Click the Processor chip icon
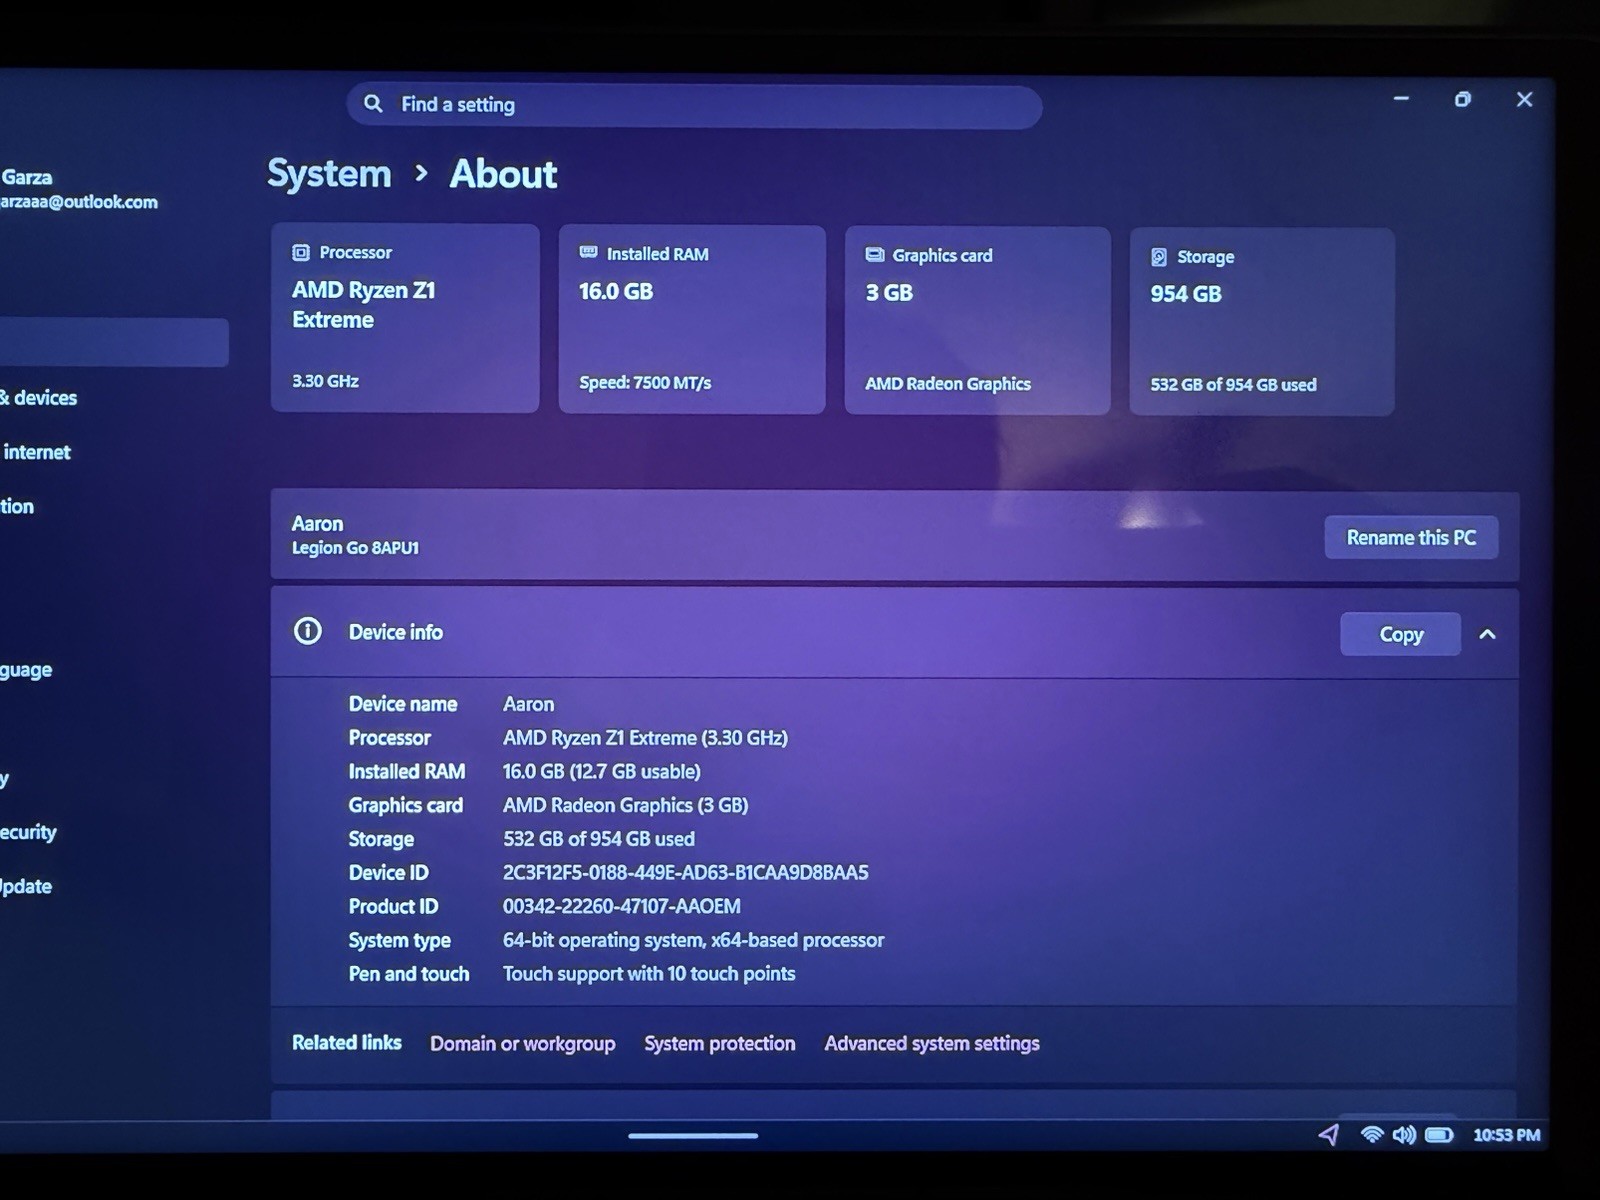Image resolution: width=1600 pixels, height=1200 pixels. pyautogui.click(x=301, y=253)
